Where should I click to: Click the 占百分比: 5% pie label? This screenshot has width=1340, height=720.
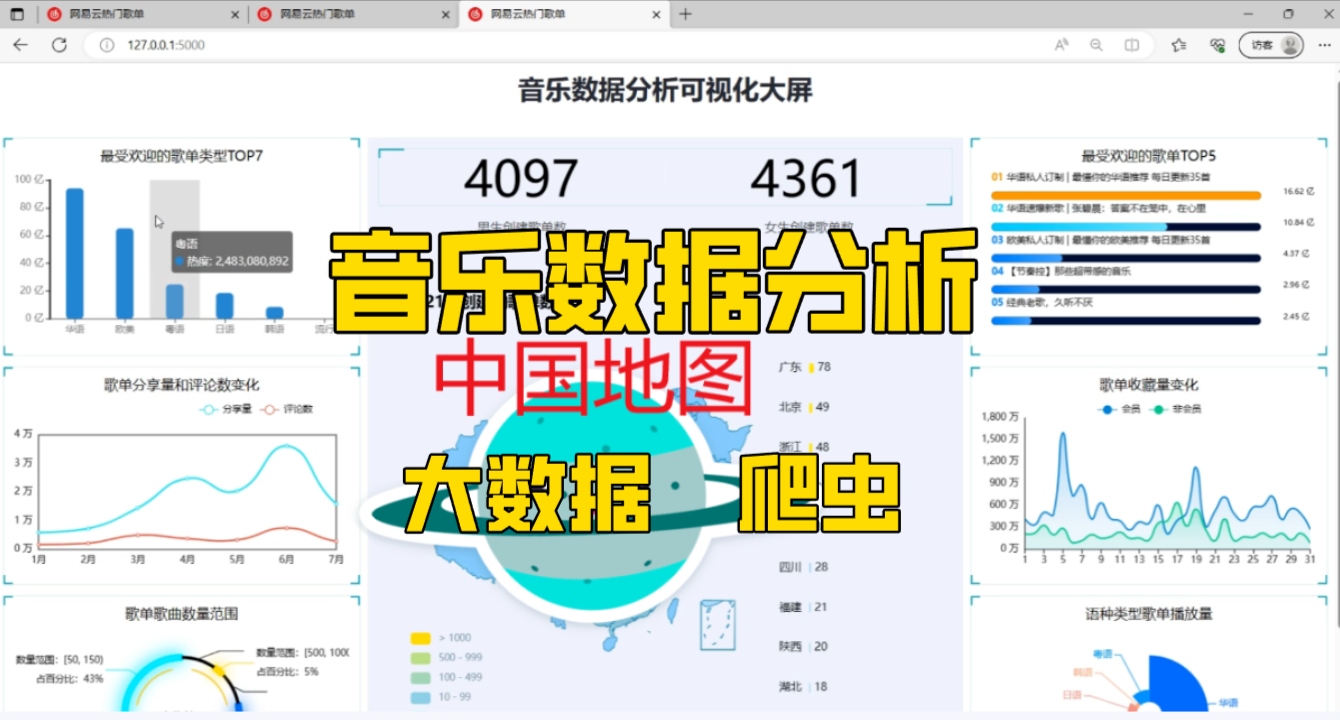288,672
